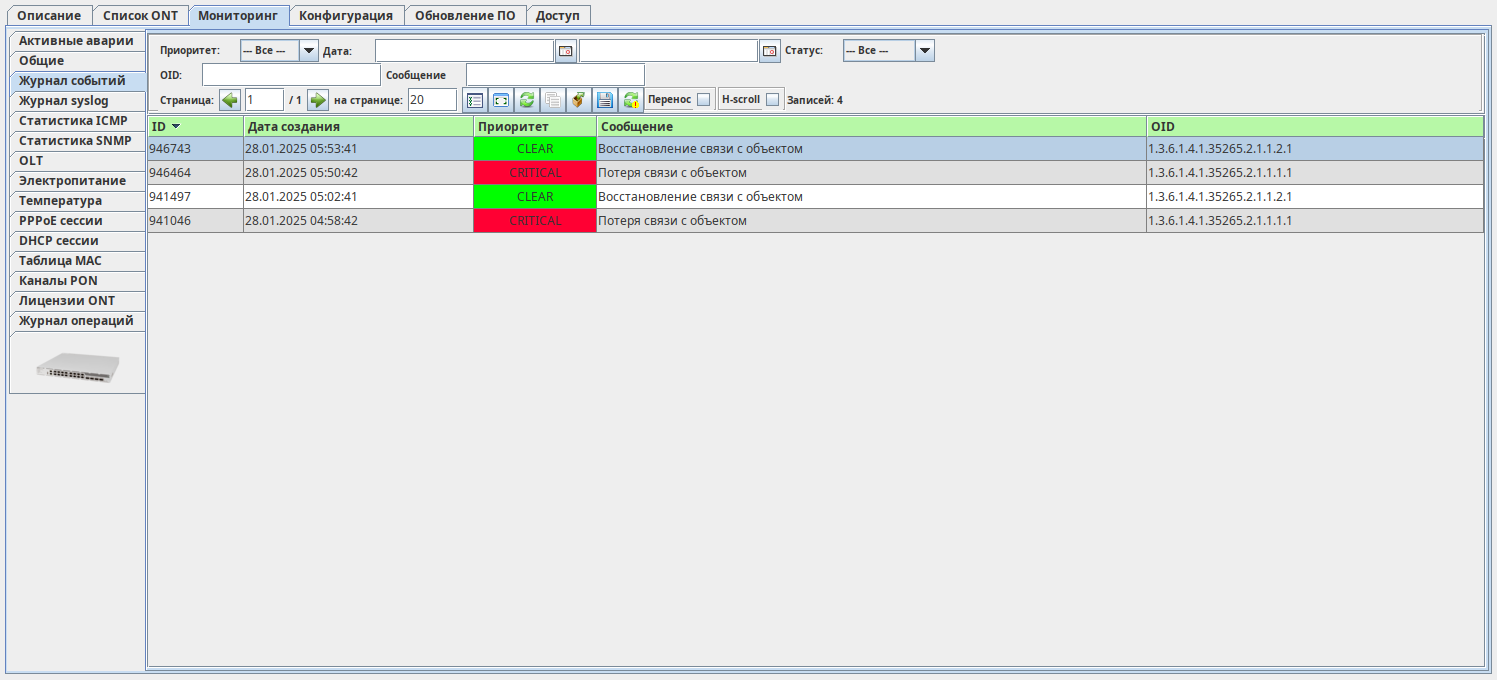The width and height of the screenshot is (1497, 680).
Task: Go to next page with green right arrow
Action: [x=318, y=100]
